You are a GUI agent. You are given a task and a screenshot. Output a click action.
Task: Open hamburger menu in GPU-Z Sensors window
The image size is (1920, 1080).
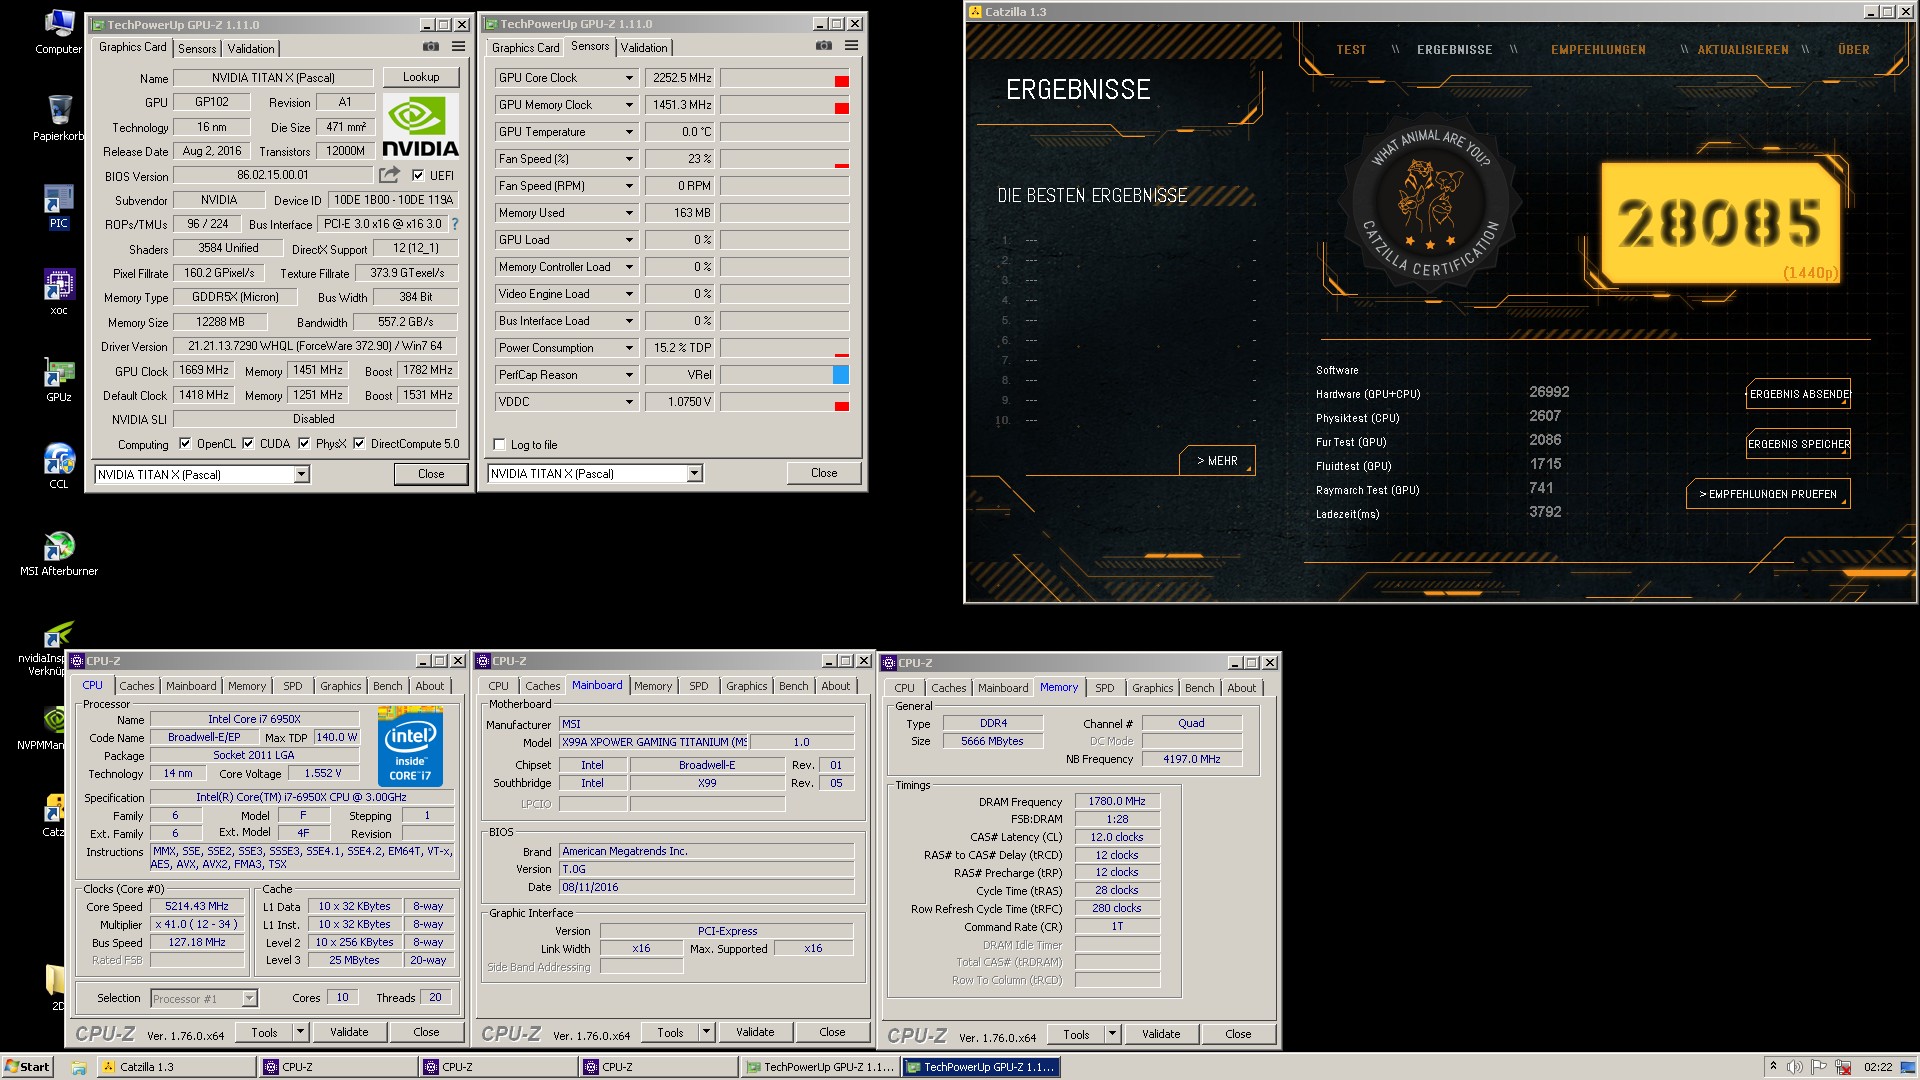click(851, 46)
